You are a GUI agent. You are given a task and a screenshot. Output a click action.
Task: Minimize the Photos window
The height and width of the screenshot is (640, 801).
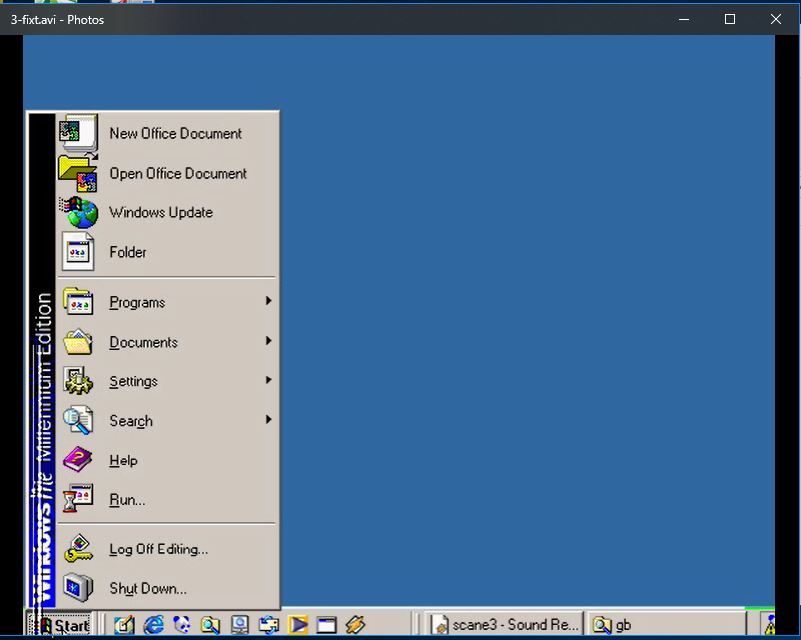[684, 19]
